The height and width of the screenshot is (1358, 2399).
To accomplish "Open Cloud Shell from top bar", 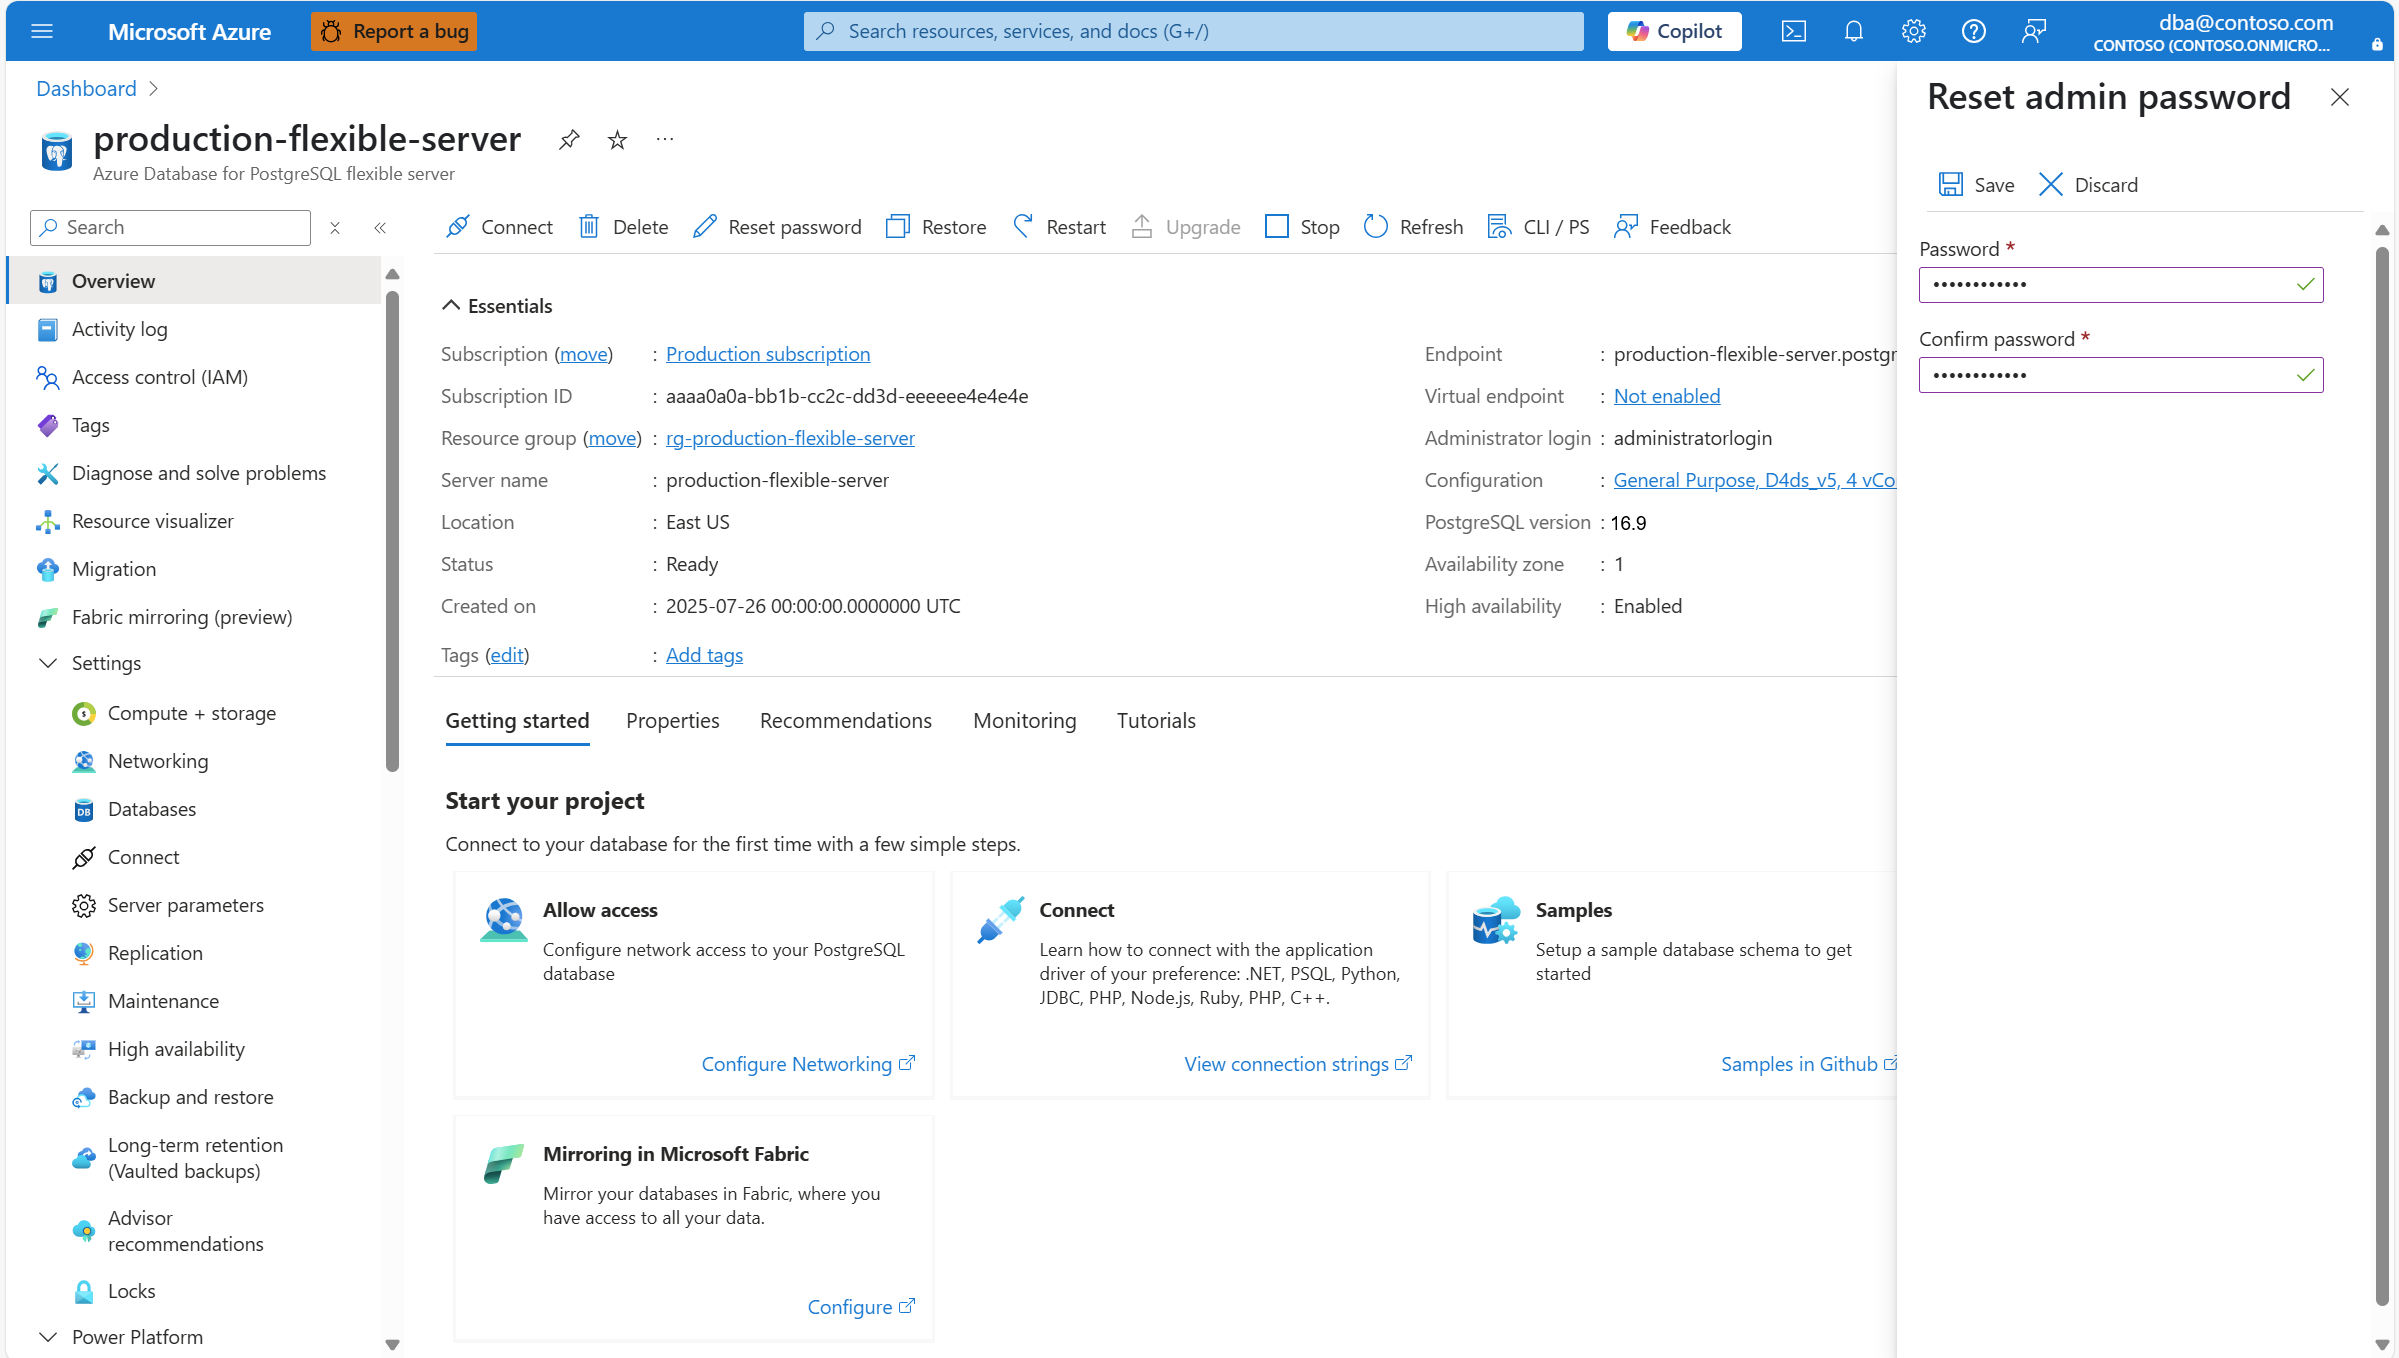I will (x=1793, y=31).
